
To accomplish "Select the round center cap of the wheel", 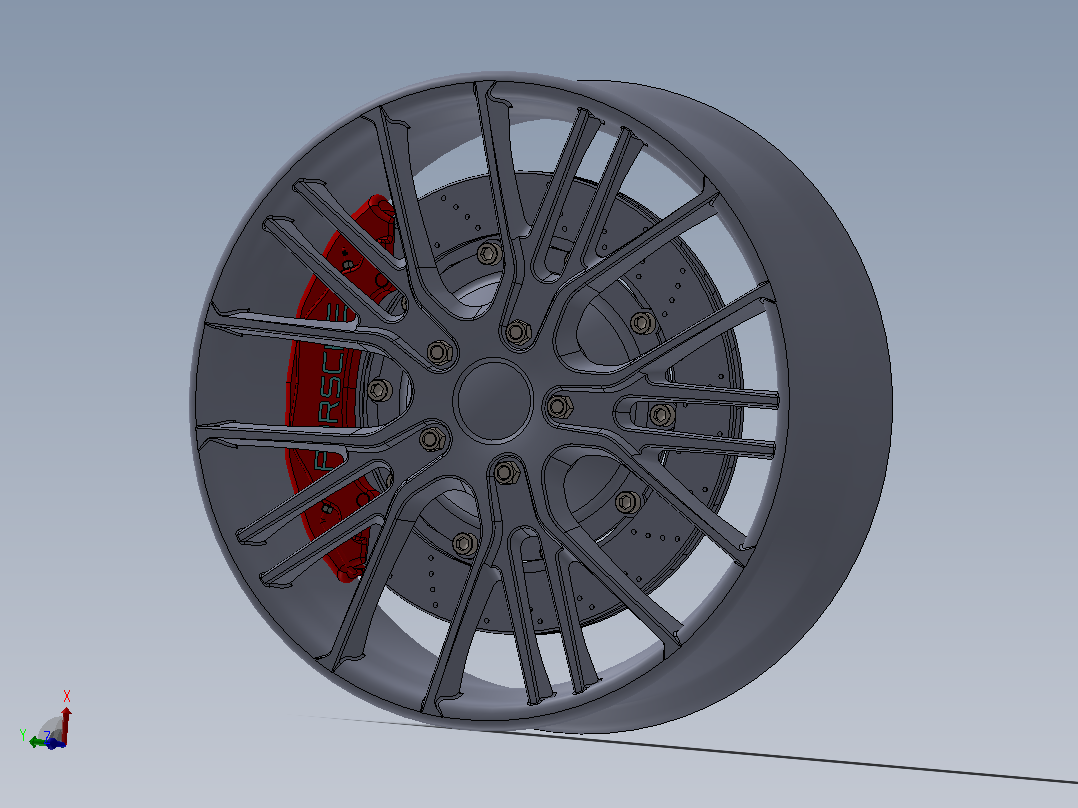I will [x=493, y=399].
